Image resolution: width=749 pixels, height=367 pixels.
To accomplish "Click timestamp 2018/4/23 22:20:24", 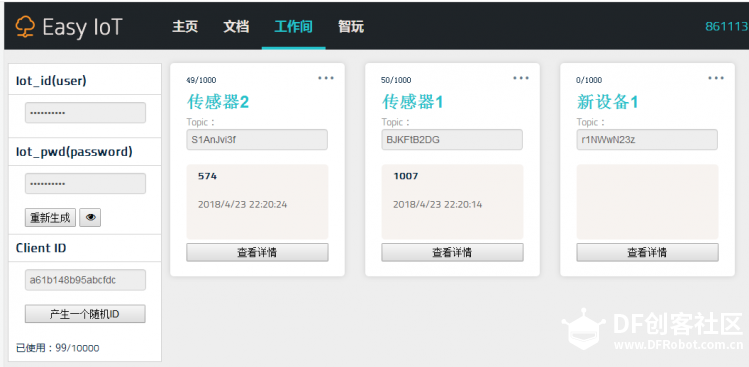I will [243, 205].
